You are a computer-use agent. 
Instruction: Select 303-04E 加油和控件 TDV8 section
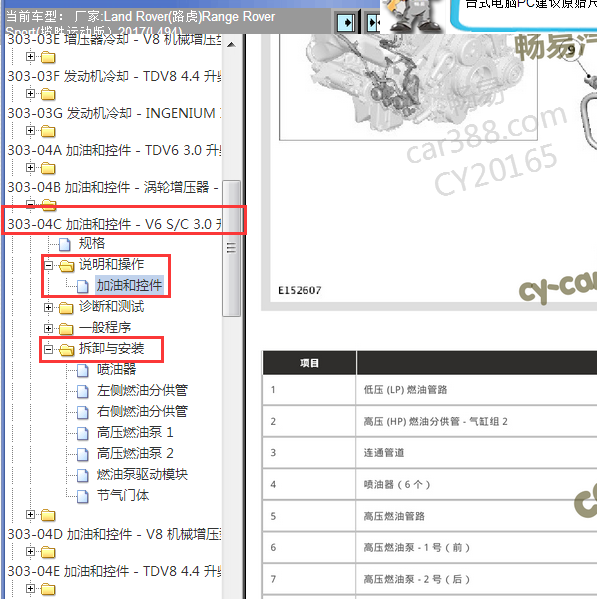pyautogui.click(x=114, y=571)
